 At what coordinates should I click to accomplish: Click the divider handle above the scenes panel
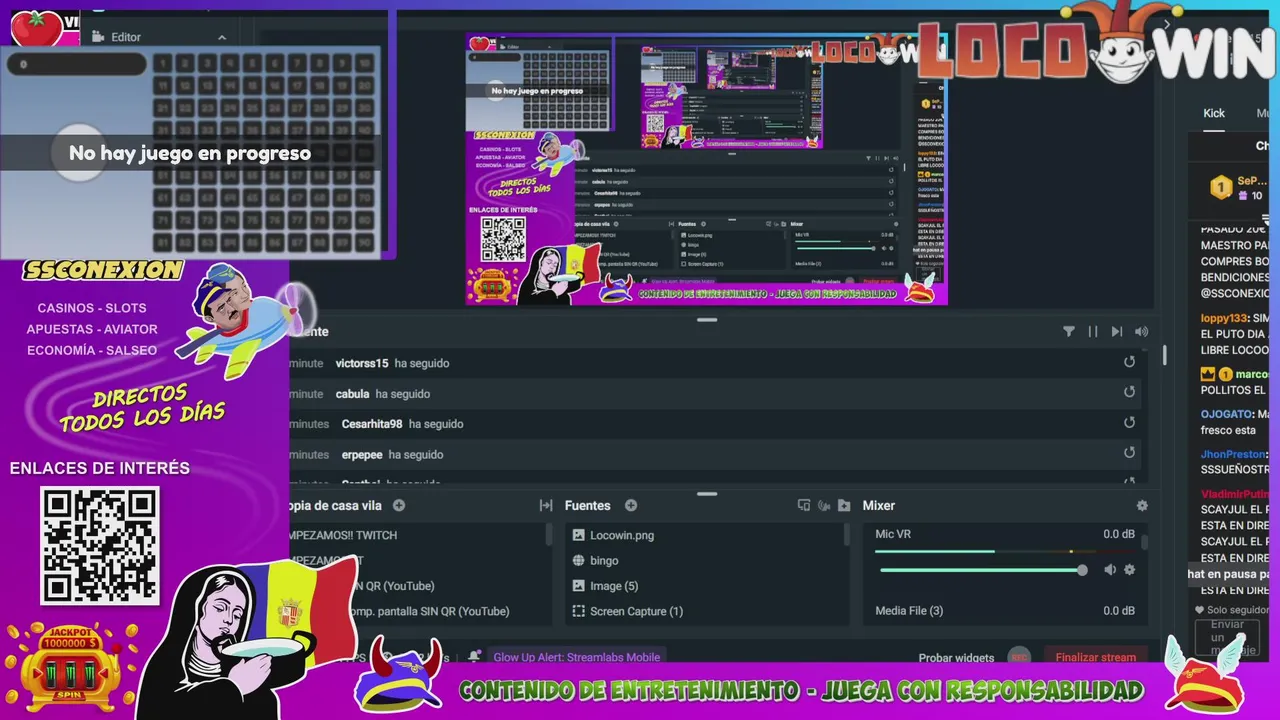point(707,494)
